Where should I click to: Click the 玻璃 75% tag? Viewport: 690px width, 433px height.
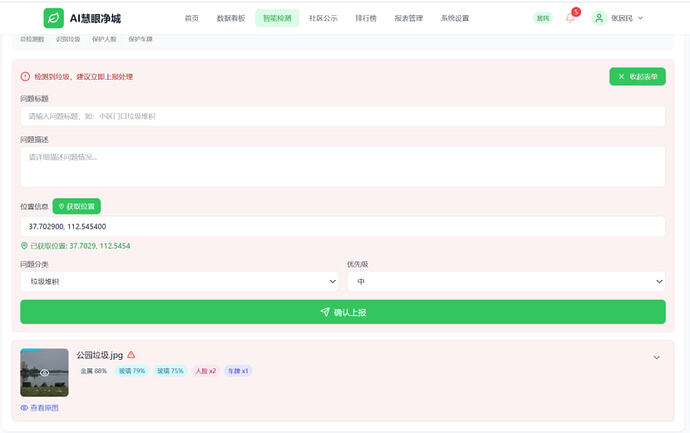coord(170,371)
